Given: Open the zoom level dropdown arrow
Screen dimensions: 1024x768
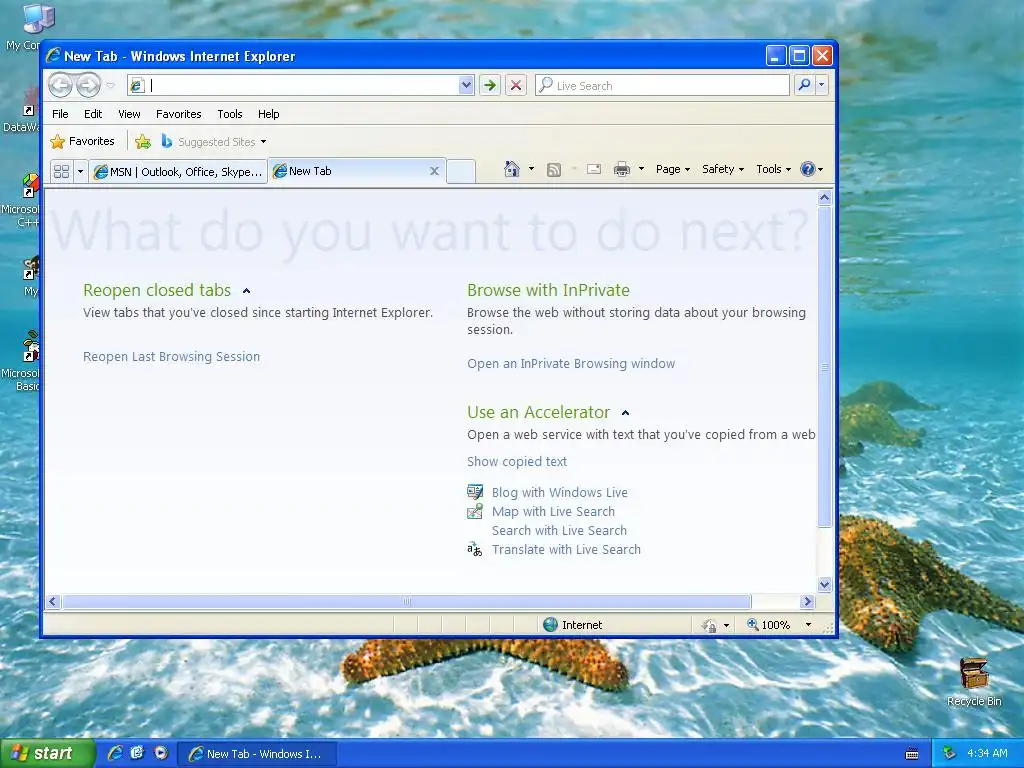Looking at the screenshot, I should click(808, 625).
